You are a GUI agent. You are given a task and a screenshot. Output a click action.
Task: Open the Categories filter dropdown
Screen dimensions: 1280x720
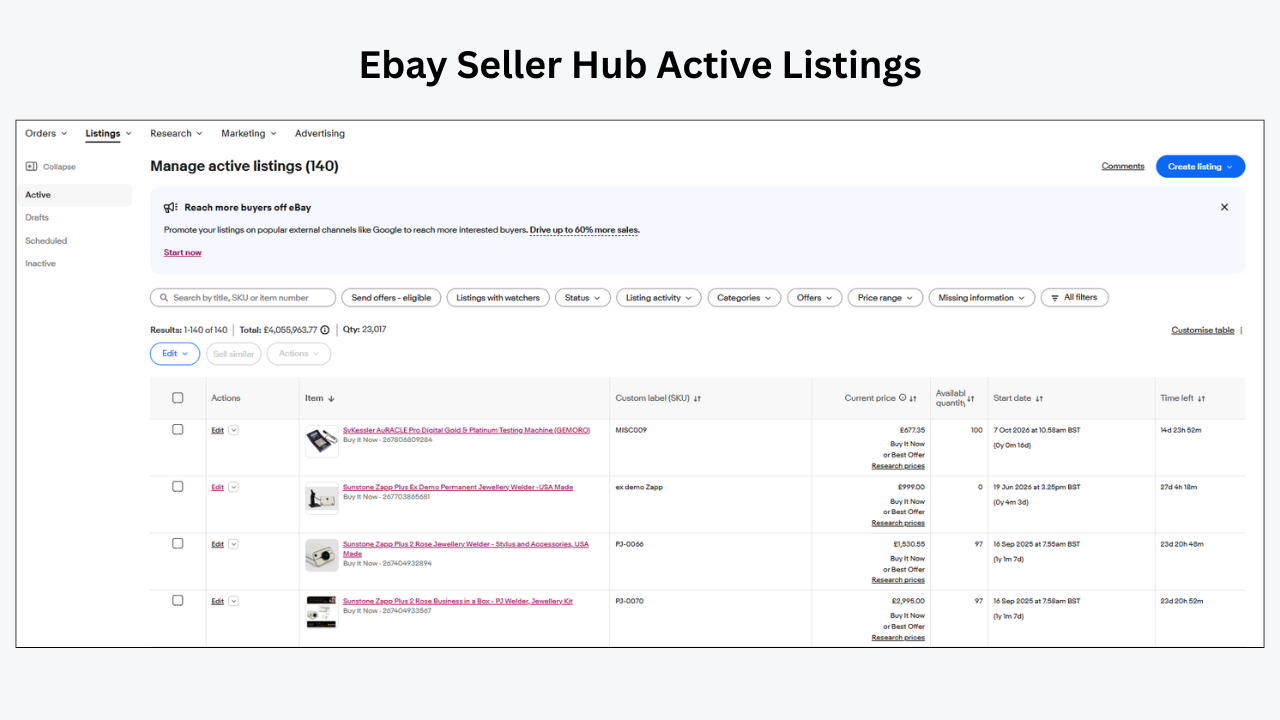point(745,298)
